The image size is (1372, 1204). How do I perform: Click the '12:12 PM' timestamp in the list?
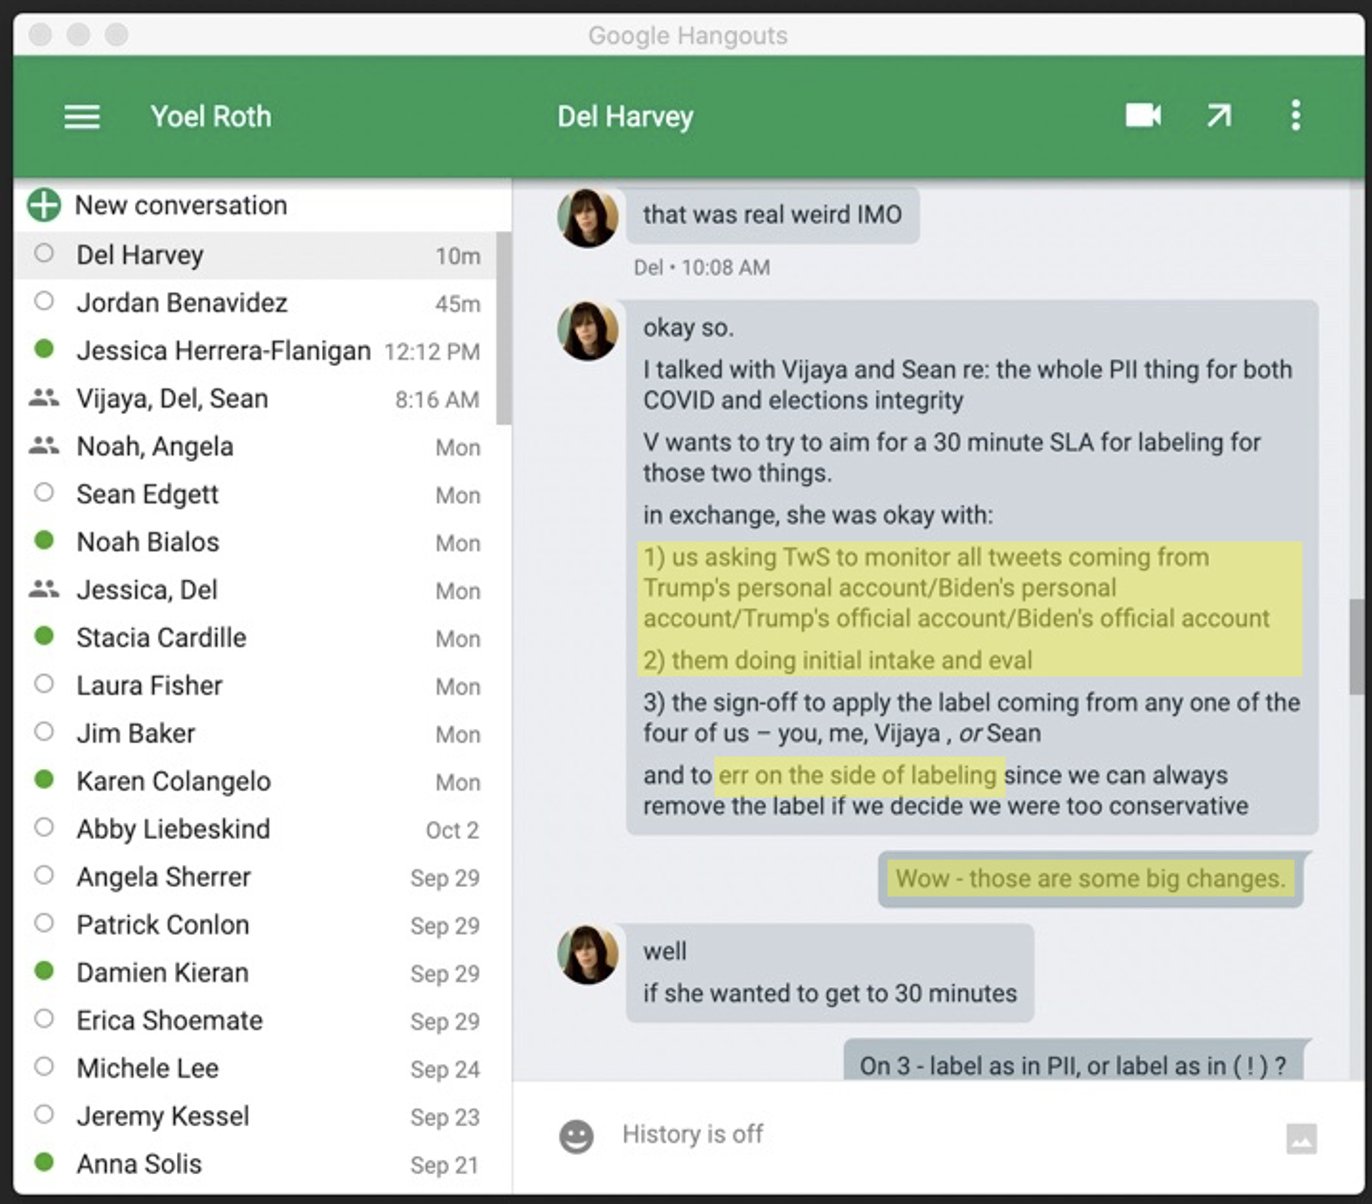click(432, 352)
